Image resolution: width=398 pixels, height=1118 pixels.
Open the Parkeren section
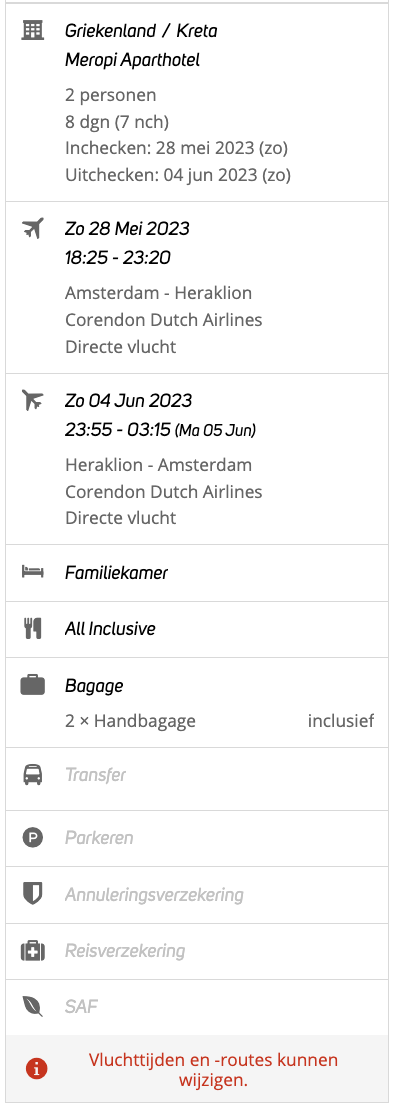click(x=199, y=838)
